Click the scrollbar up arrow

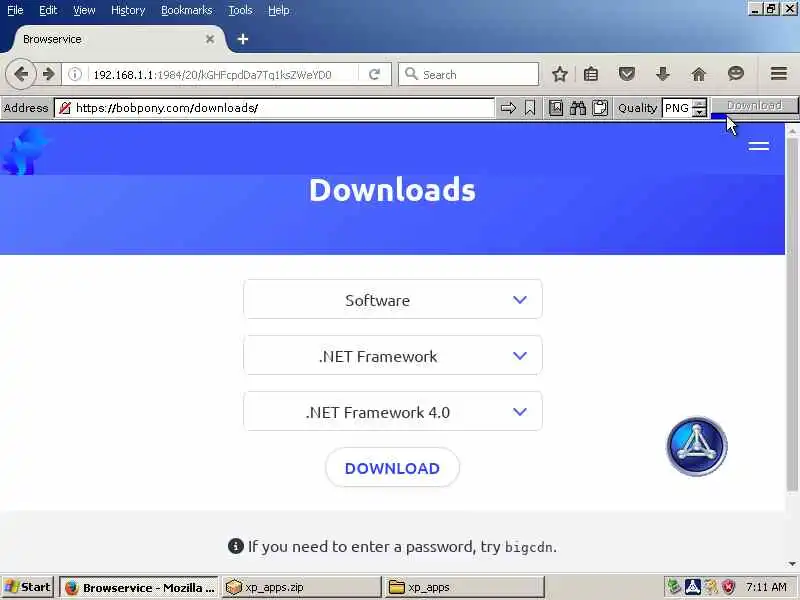792,132
